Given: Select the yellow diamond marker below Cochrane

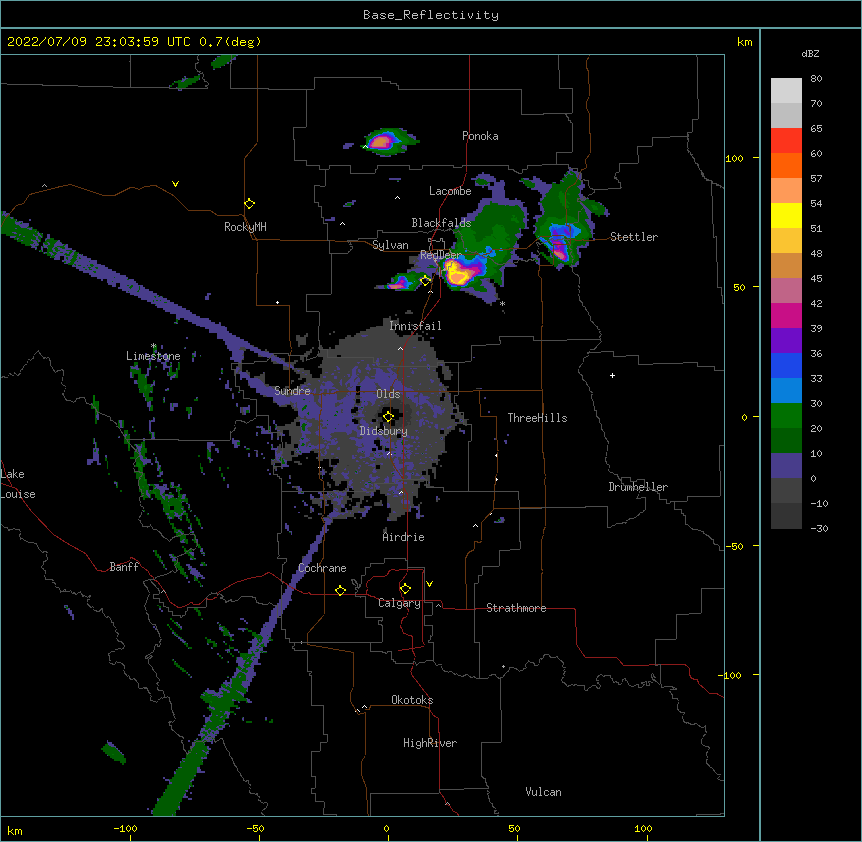Looking at the screenshot, I should (x=340, y=590).
